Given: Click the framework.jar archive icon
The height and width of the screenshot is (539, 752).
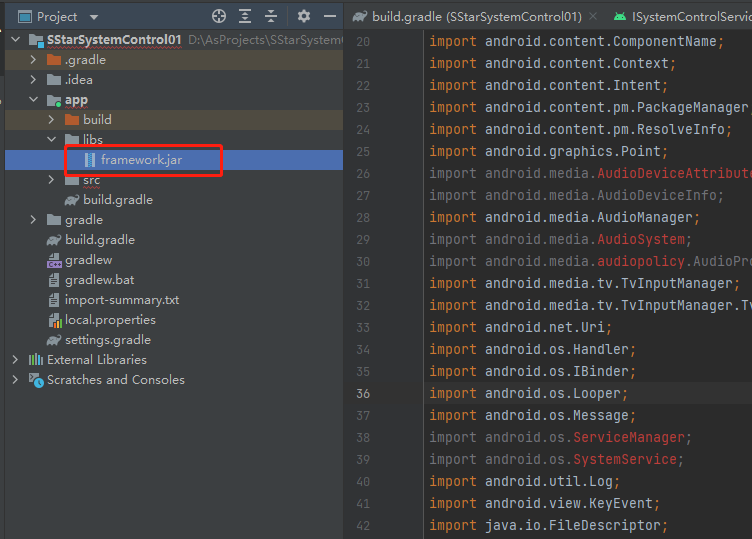Looking at the screenshot, I should pos(90,160).
